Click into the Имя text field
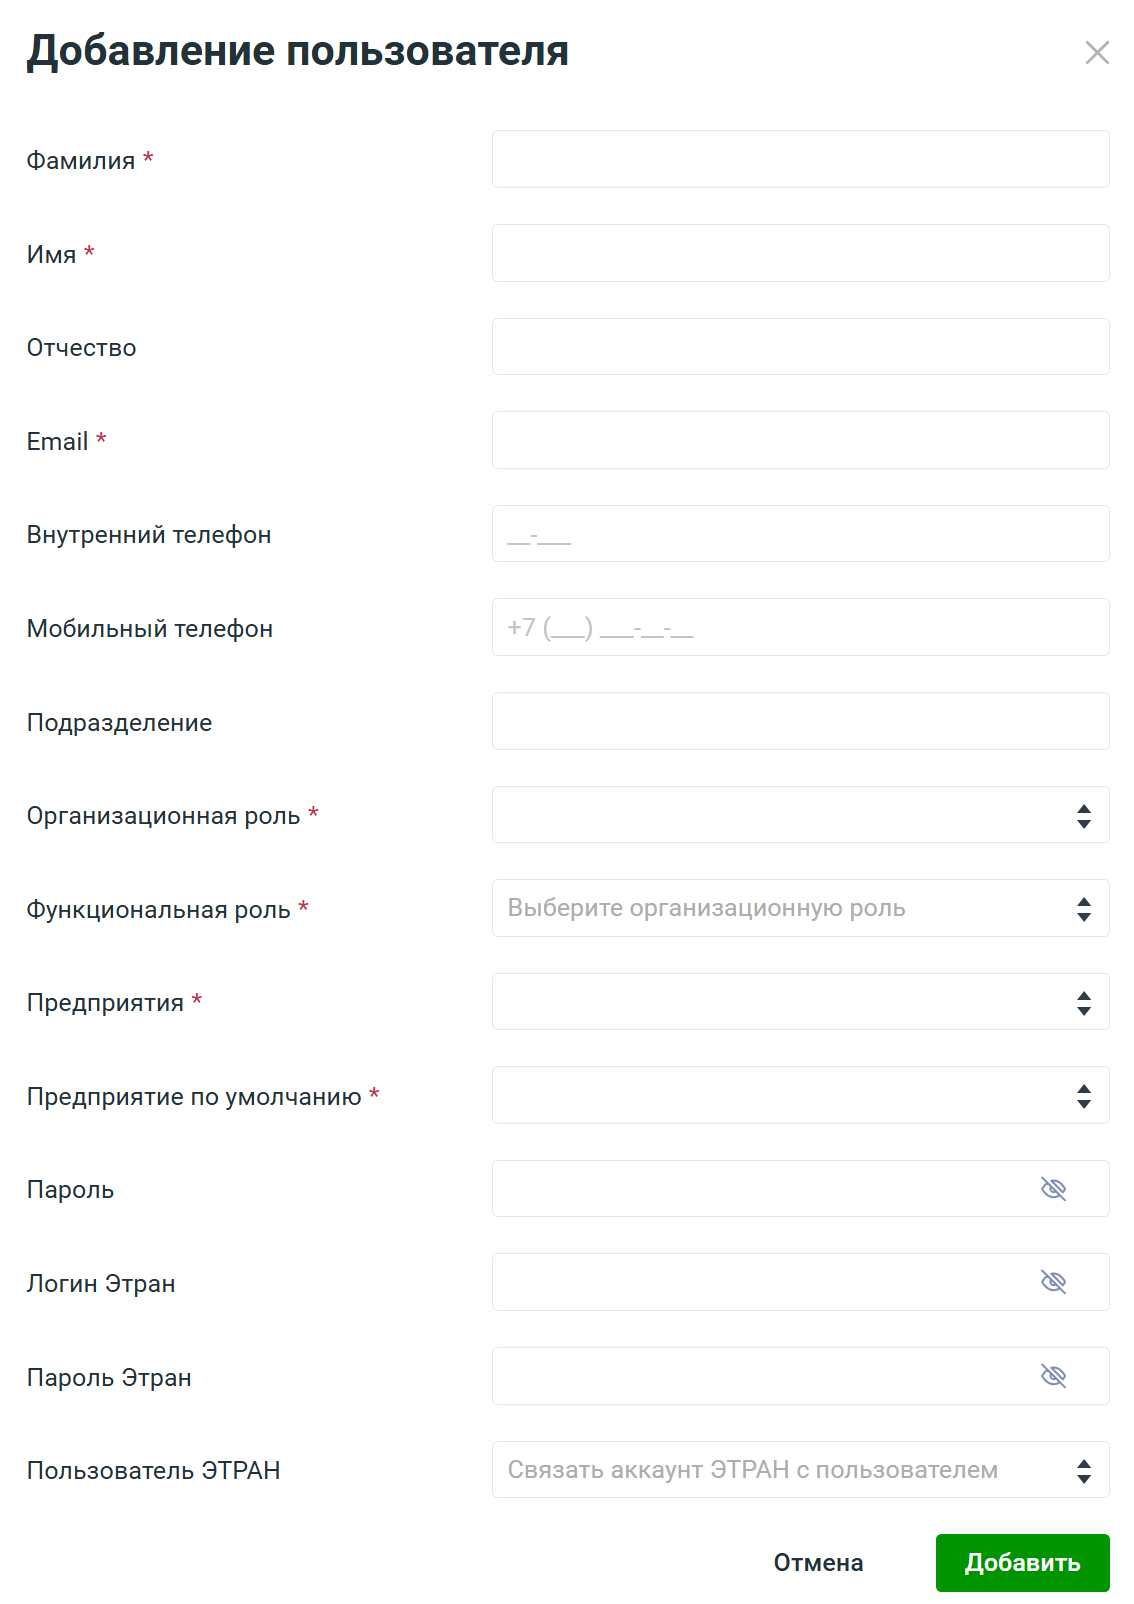The width and height of the screenshot is (1134, 1604). pos(800,253)
